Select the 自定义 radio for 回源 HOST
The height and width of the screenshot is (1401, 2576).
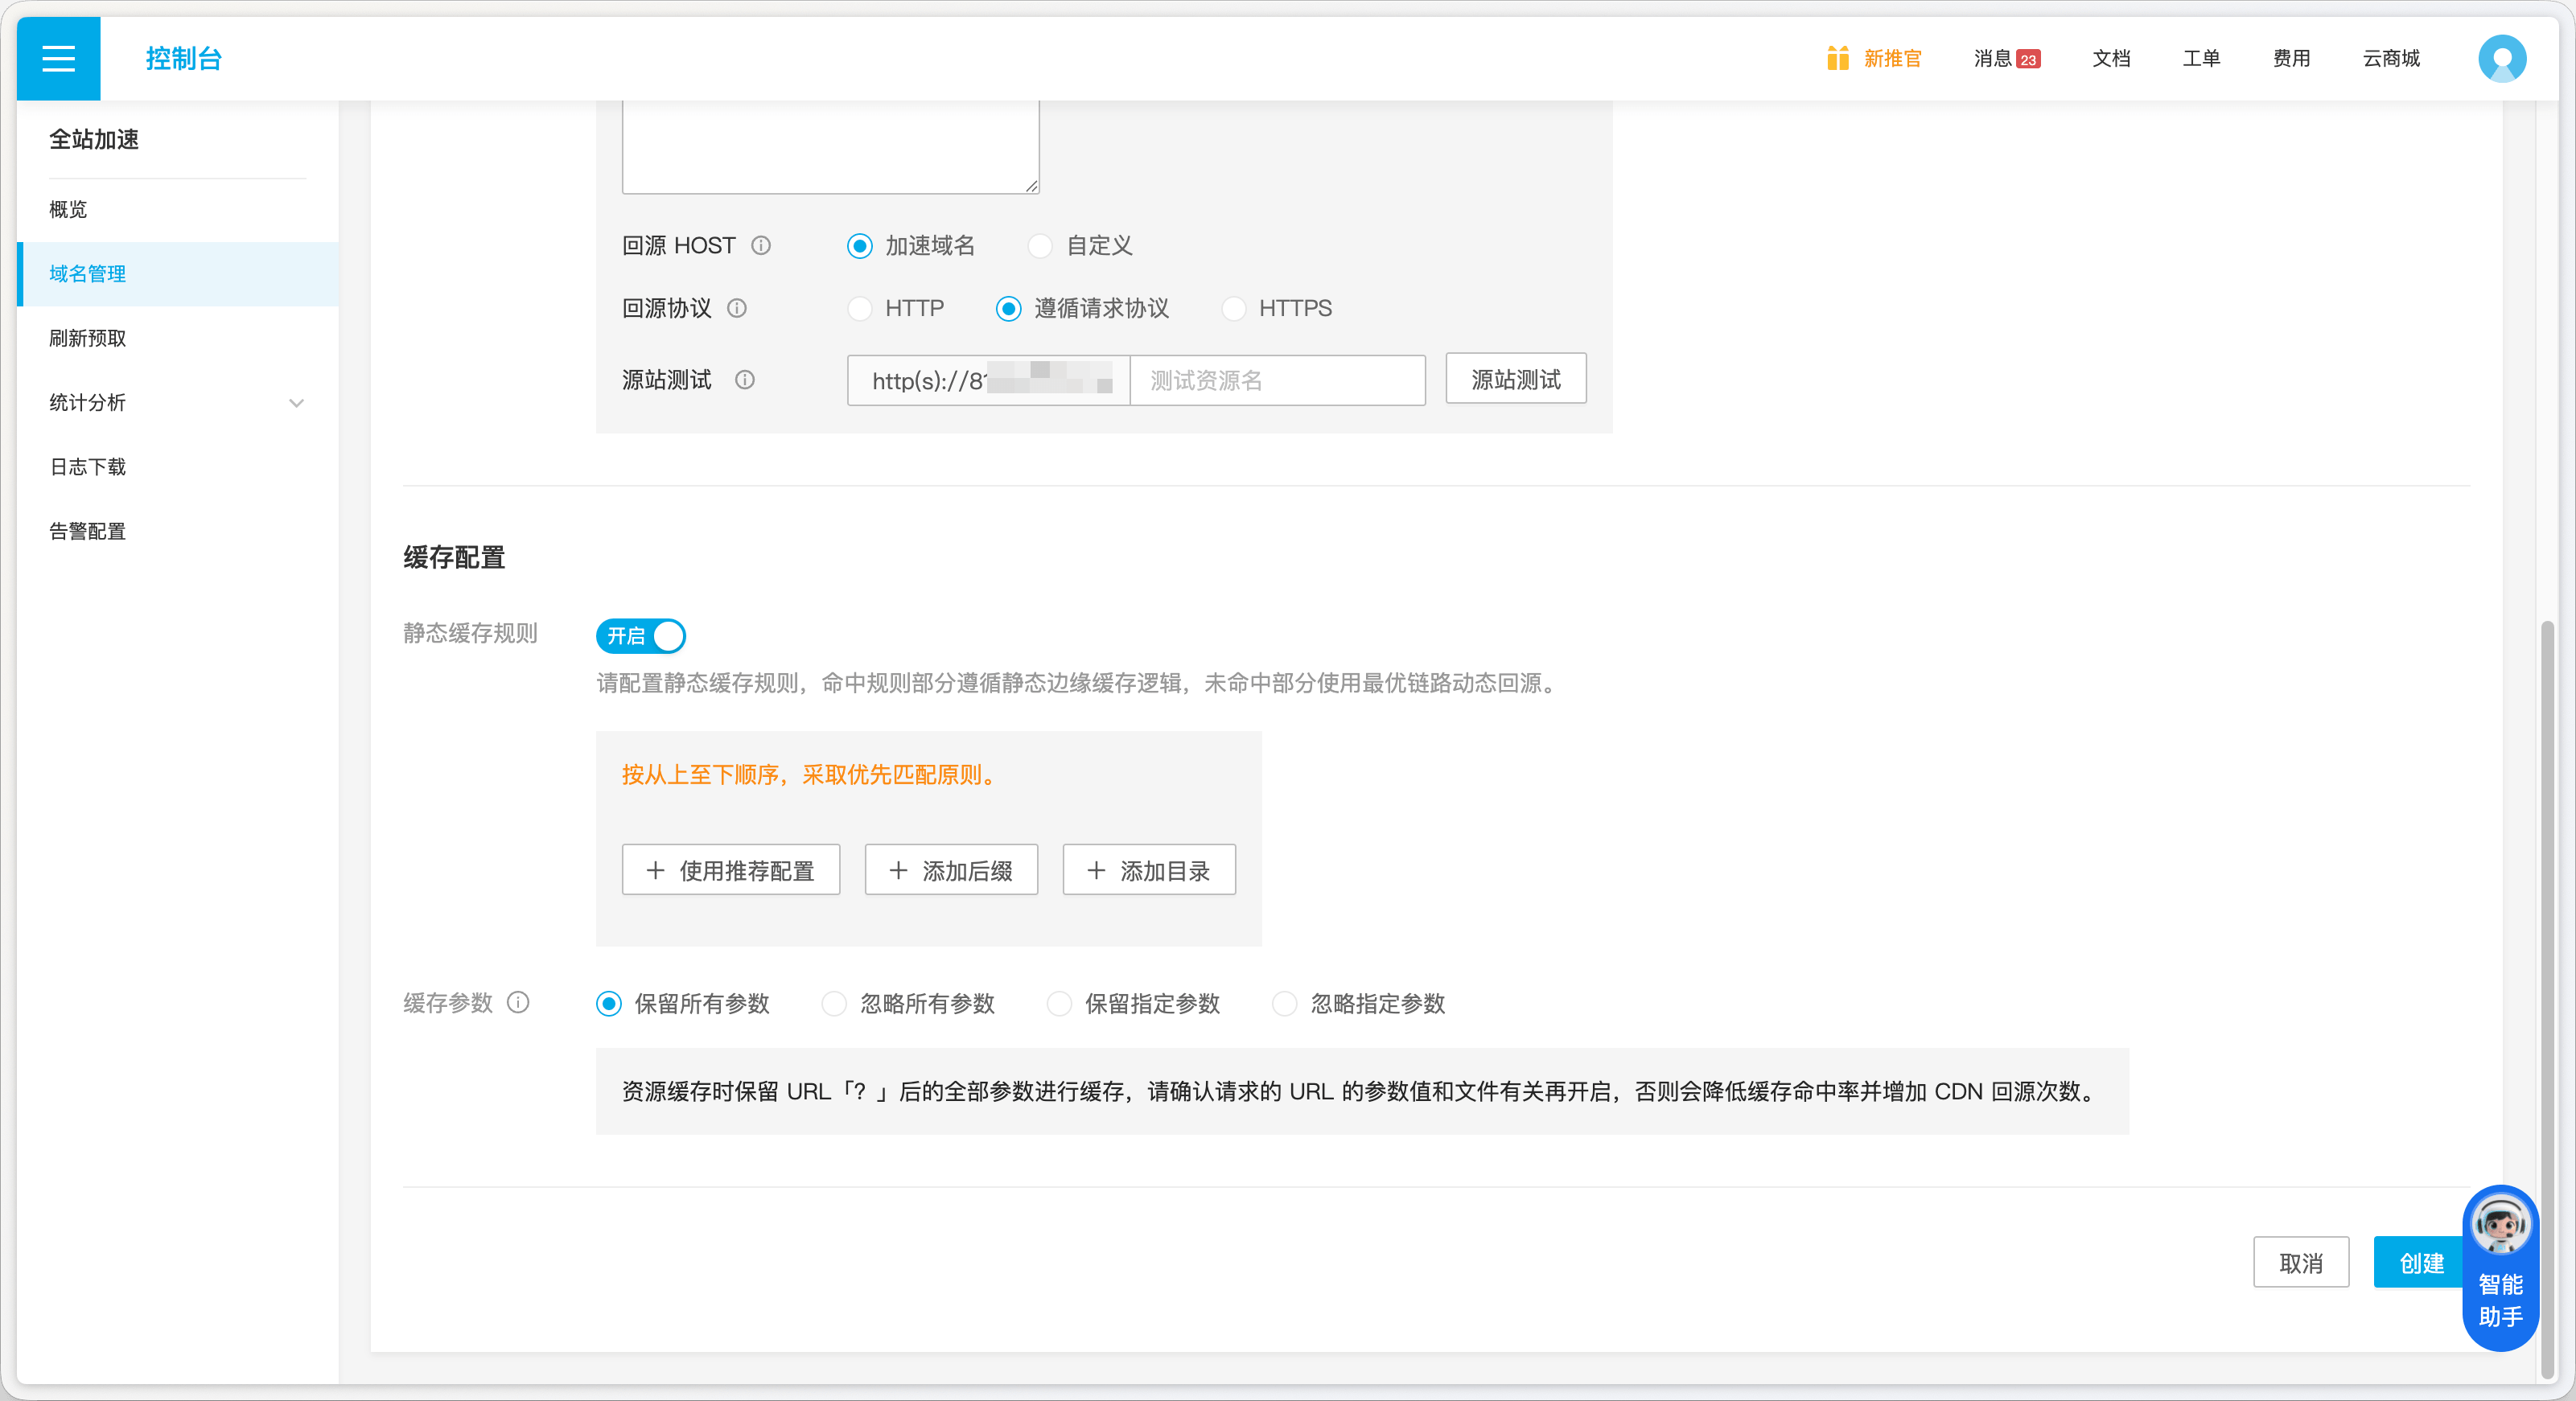[x=1040, y=245]
